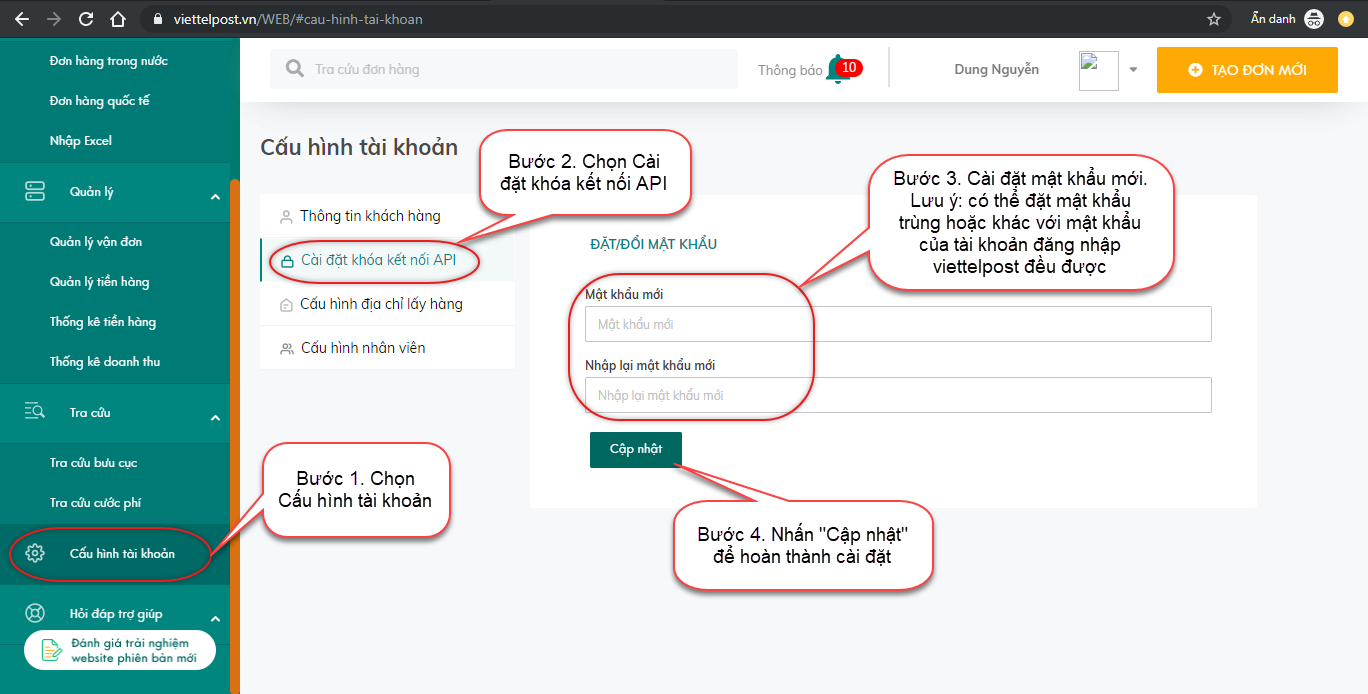Focus the Tra cứu đơn hàng search box
1368x694 pixels.
click(x=504, y=69)
